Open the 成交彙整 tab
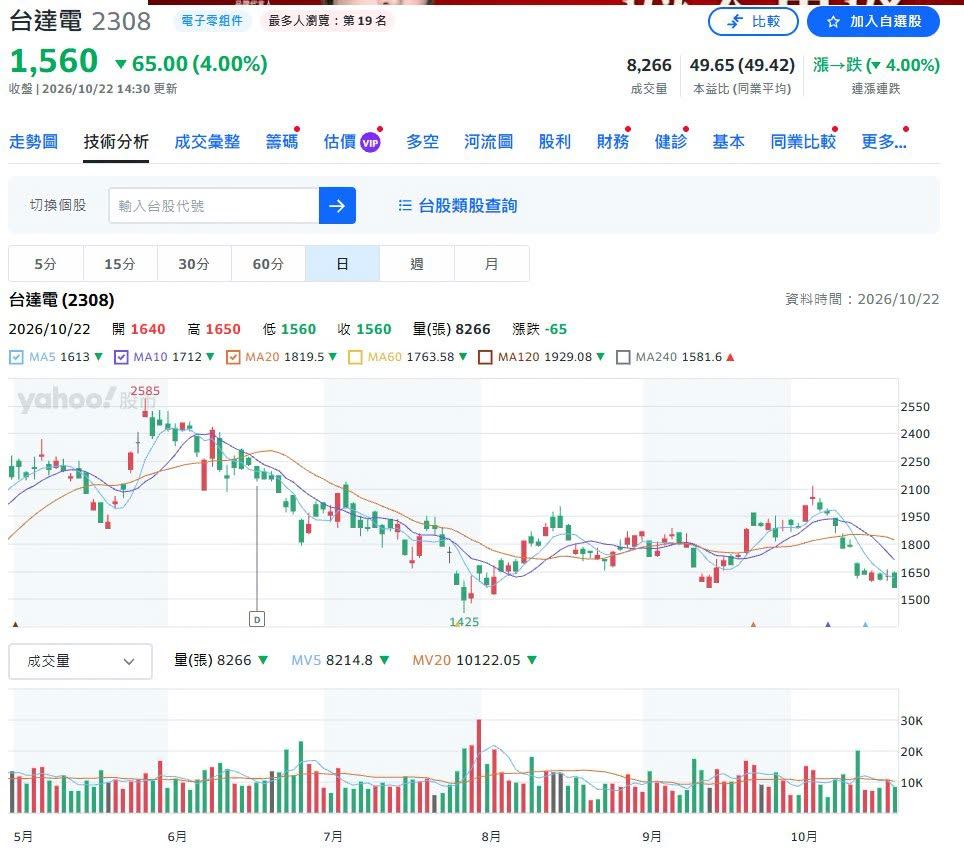 (x=207, y=141)
